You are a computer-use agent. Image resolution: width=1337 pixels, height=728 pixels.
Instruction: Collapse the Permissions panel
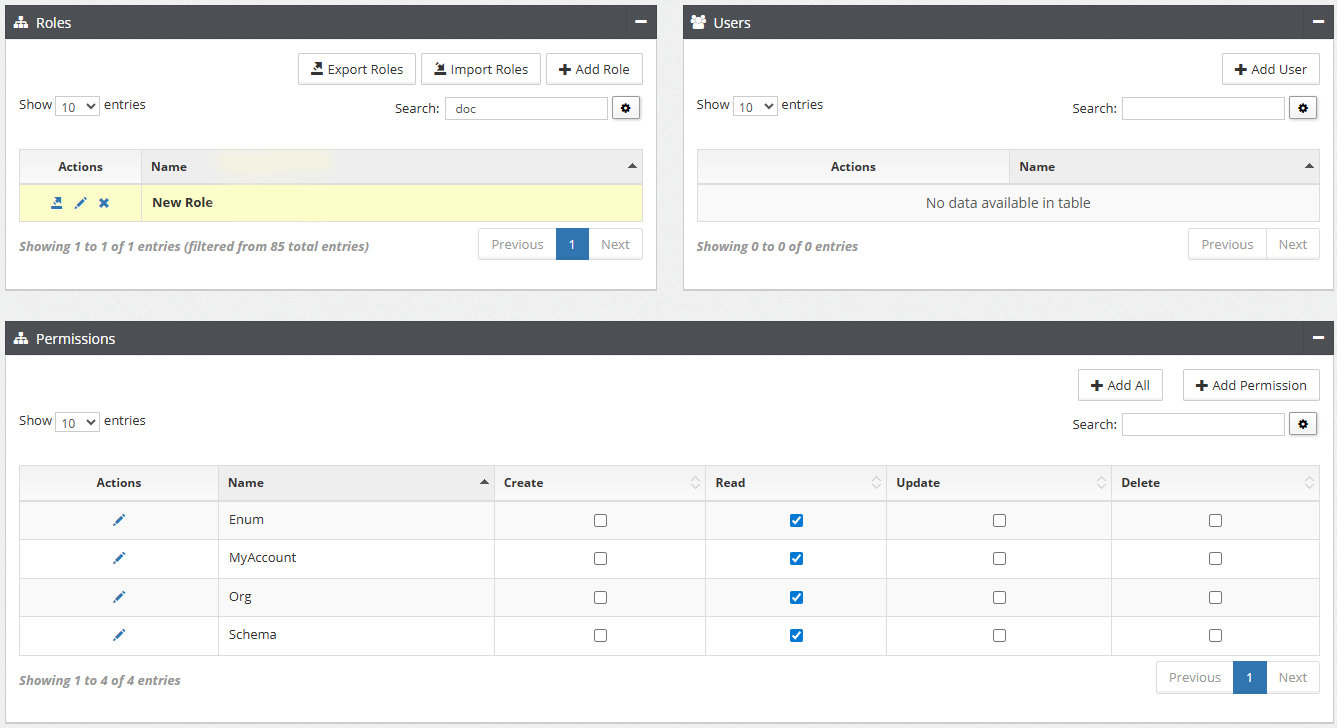1318,338
